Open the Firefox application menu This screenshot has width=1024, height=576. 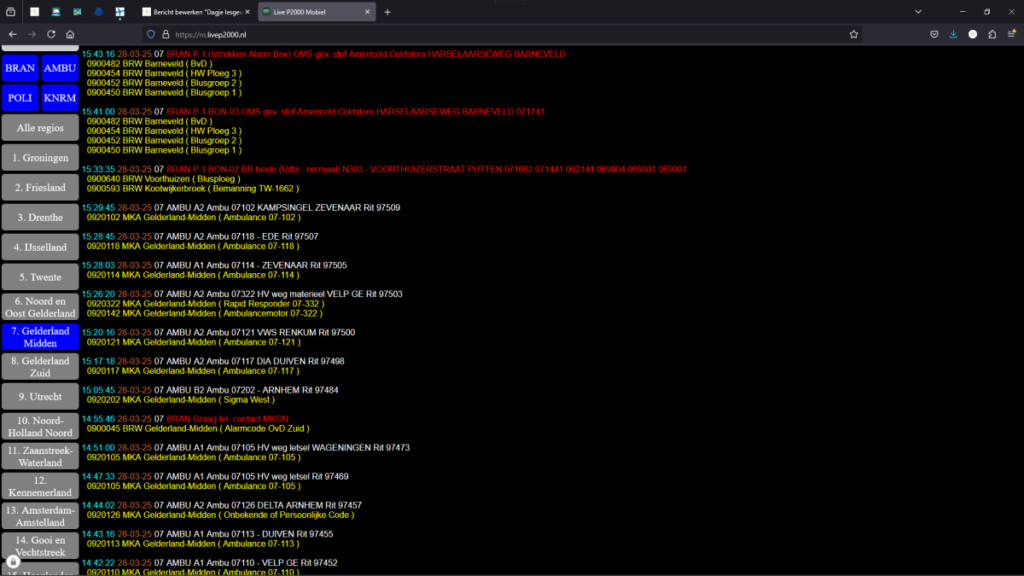point(1011,33)
